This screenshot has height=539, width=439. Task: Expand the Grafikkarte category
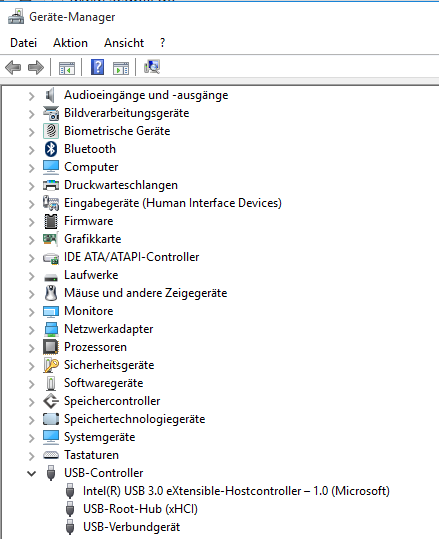[x=32, y=240]
